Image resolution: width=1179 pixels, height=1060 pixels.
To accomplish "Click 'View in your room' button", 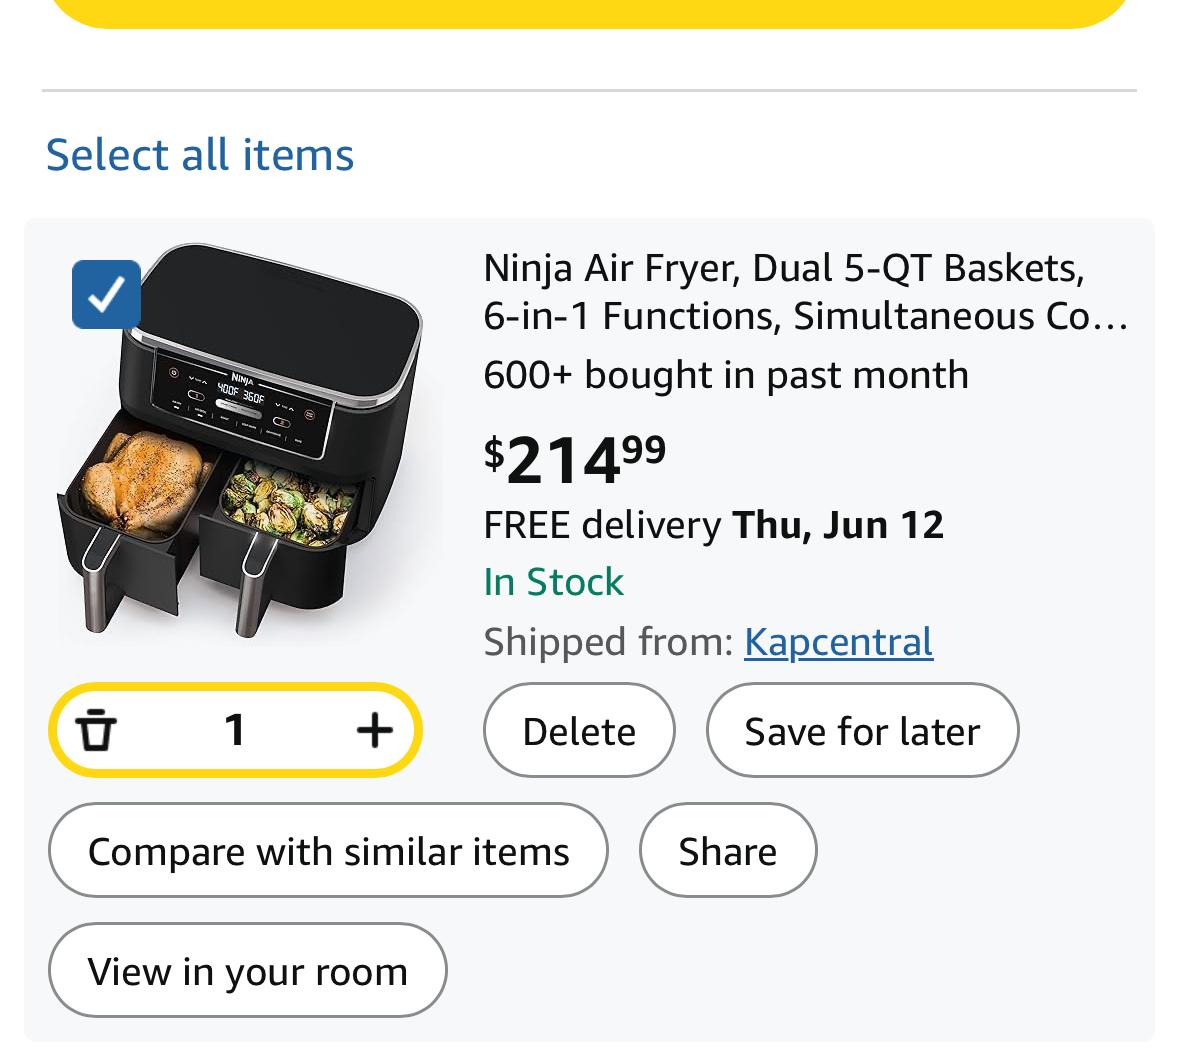I will pos(247,971).
